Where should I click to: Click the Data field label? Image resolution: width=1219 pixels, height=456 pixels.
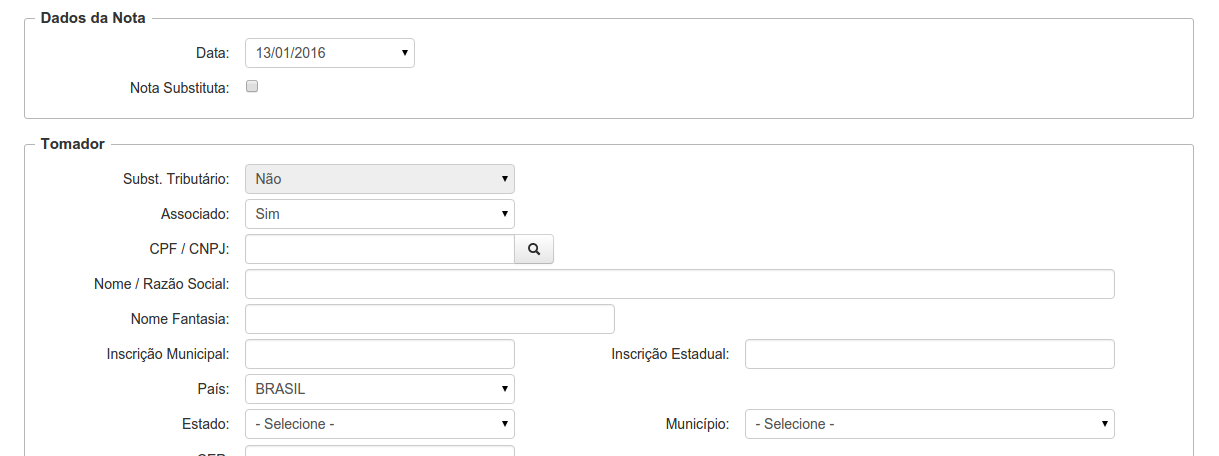[212, 53]
